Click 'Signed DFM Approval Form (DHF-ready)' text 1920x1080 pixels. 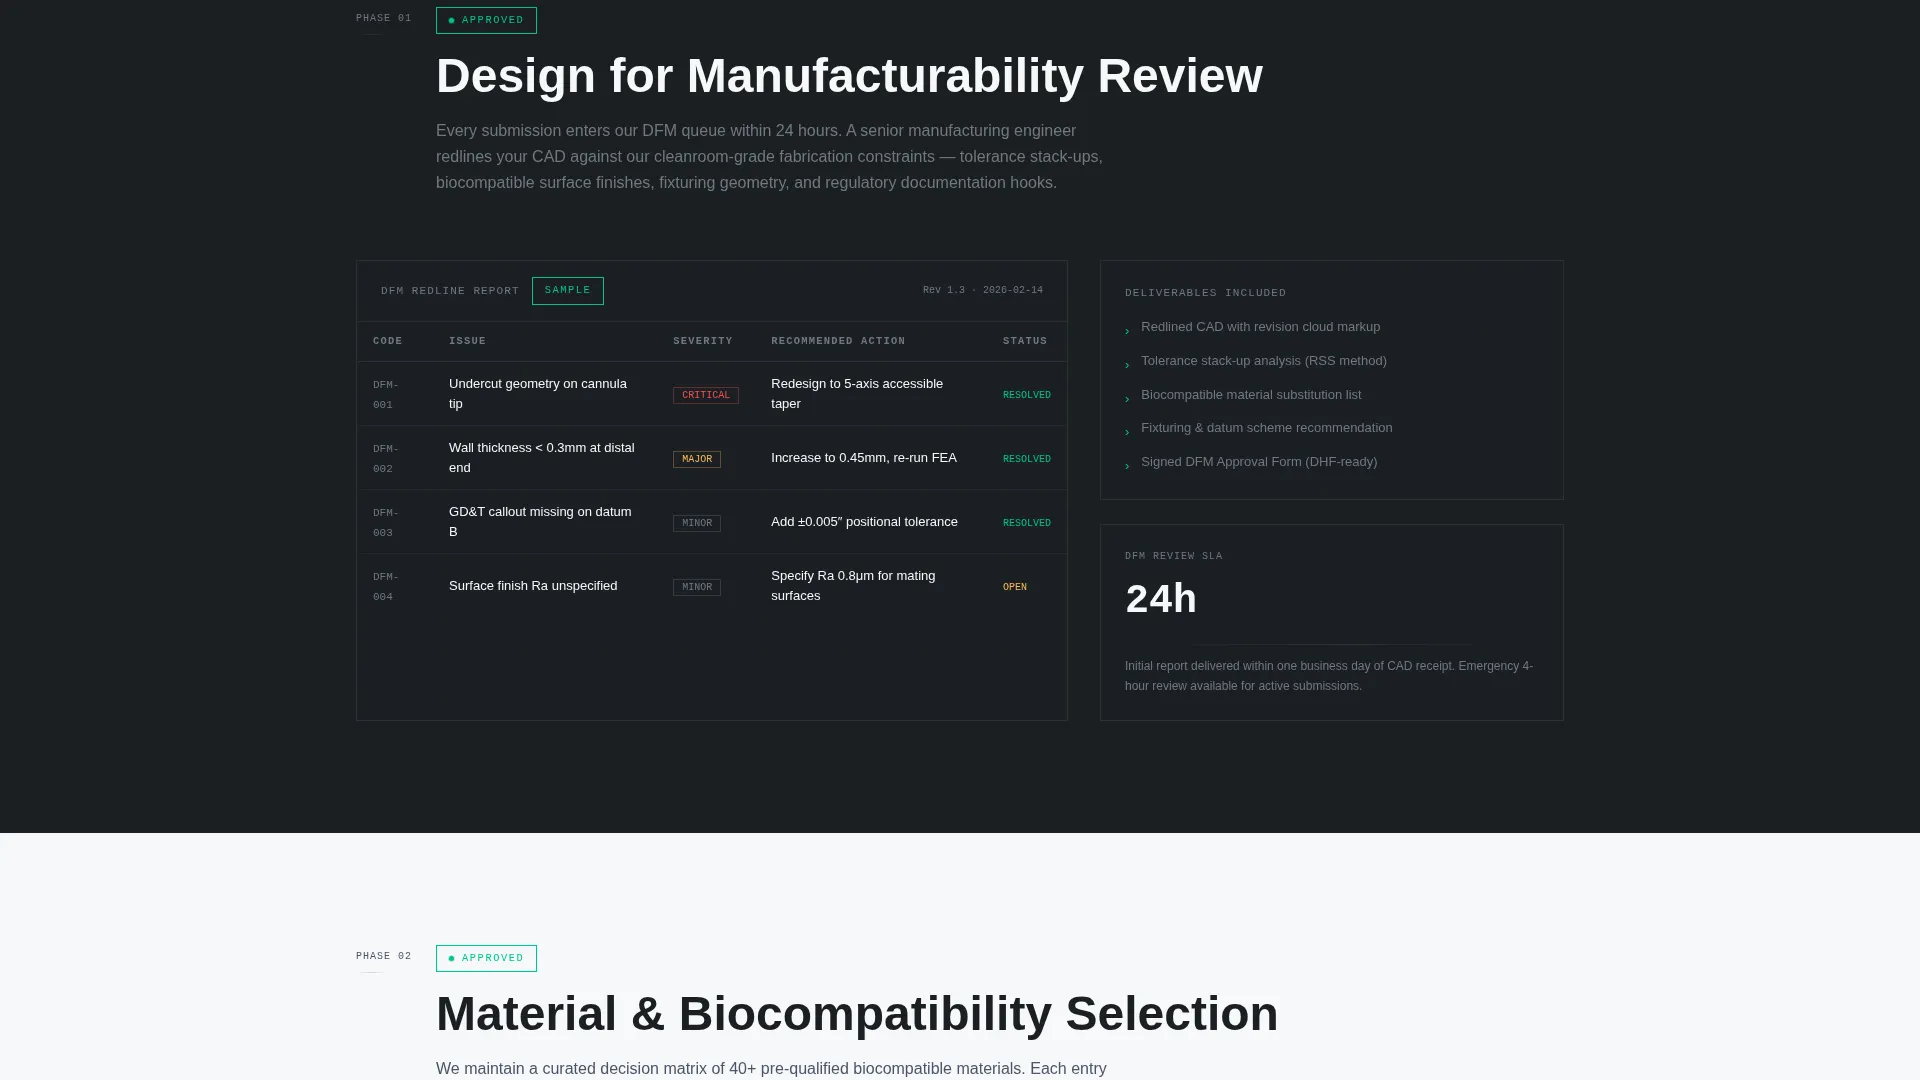coord(1259,462)
